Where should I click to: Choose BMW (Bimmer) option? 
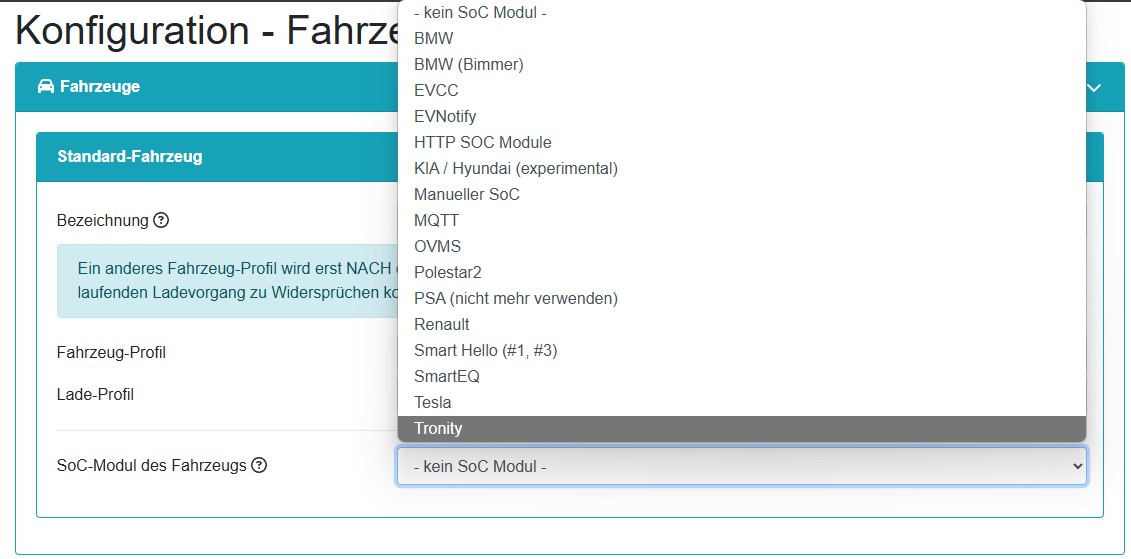point(469,64)
